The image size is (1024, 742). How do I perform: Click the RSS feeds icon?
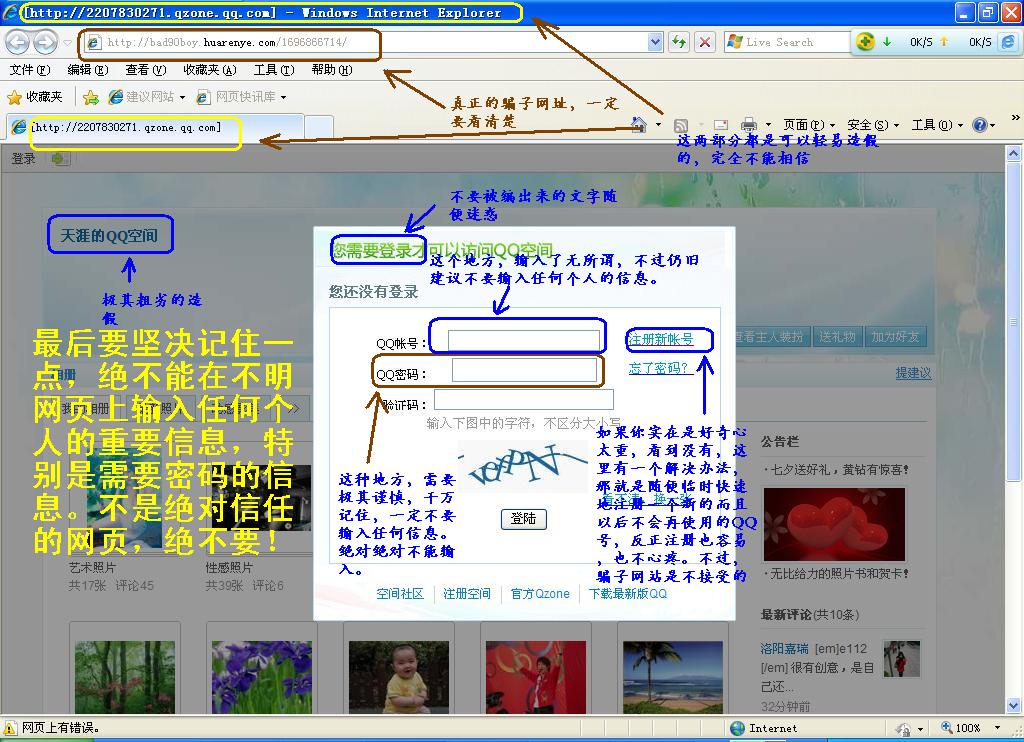coord(680,125)
